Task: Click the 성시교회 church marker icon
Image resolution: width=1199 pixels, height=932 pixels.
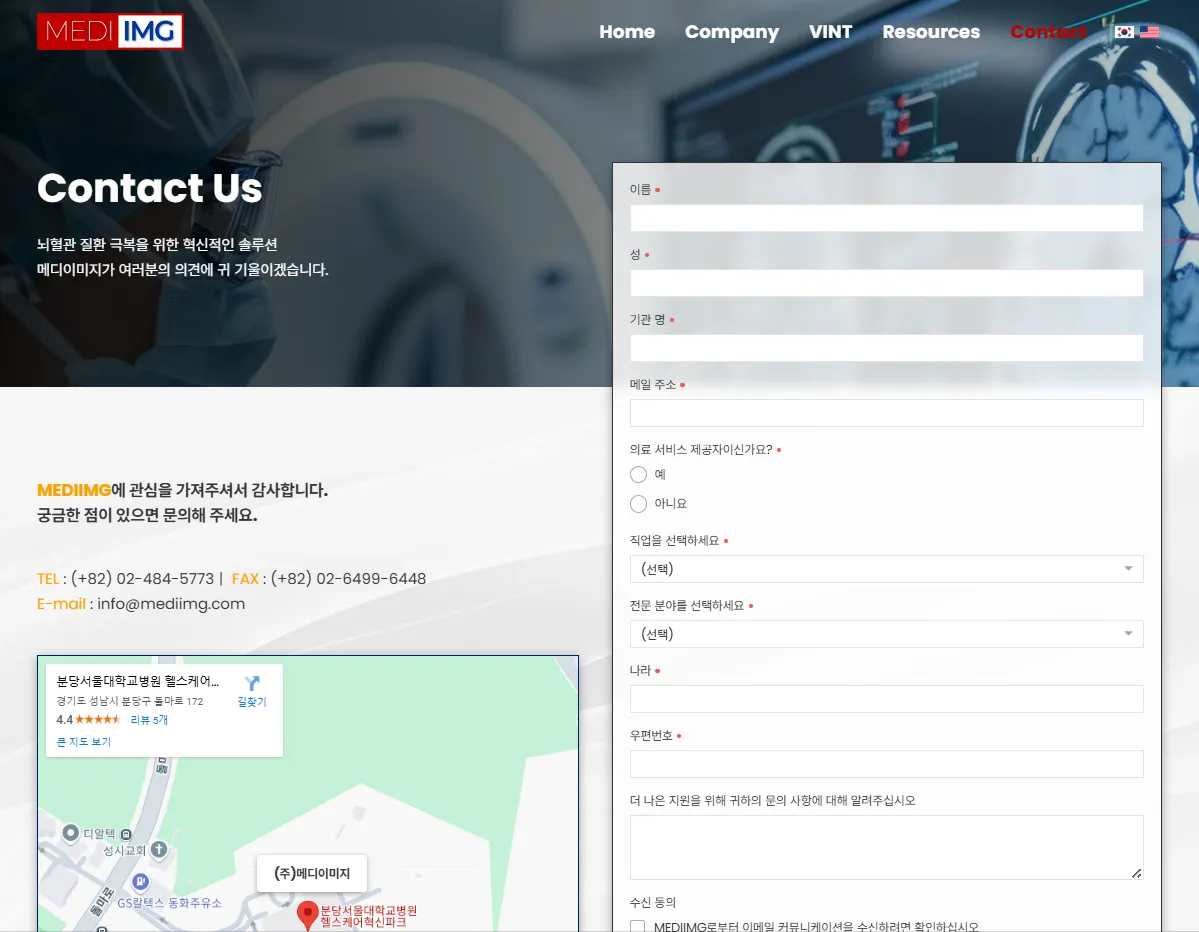Action: coord(158,849)
